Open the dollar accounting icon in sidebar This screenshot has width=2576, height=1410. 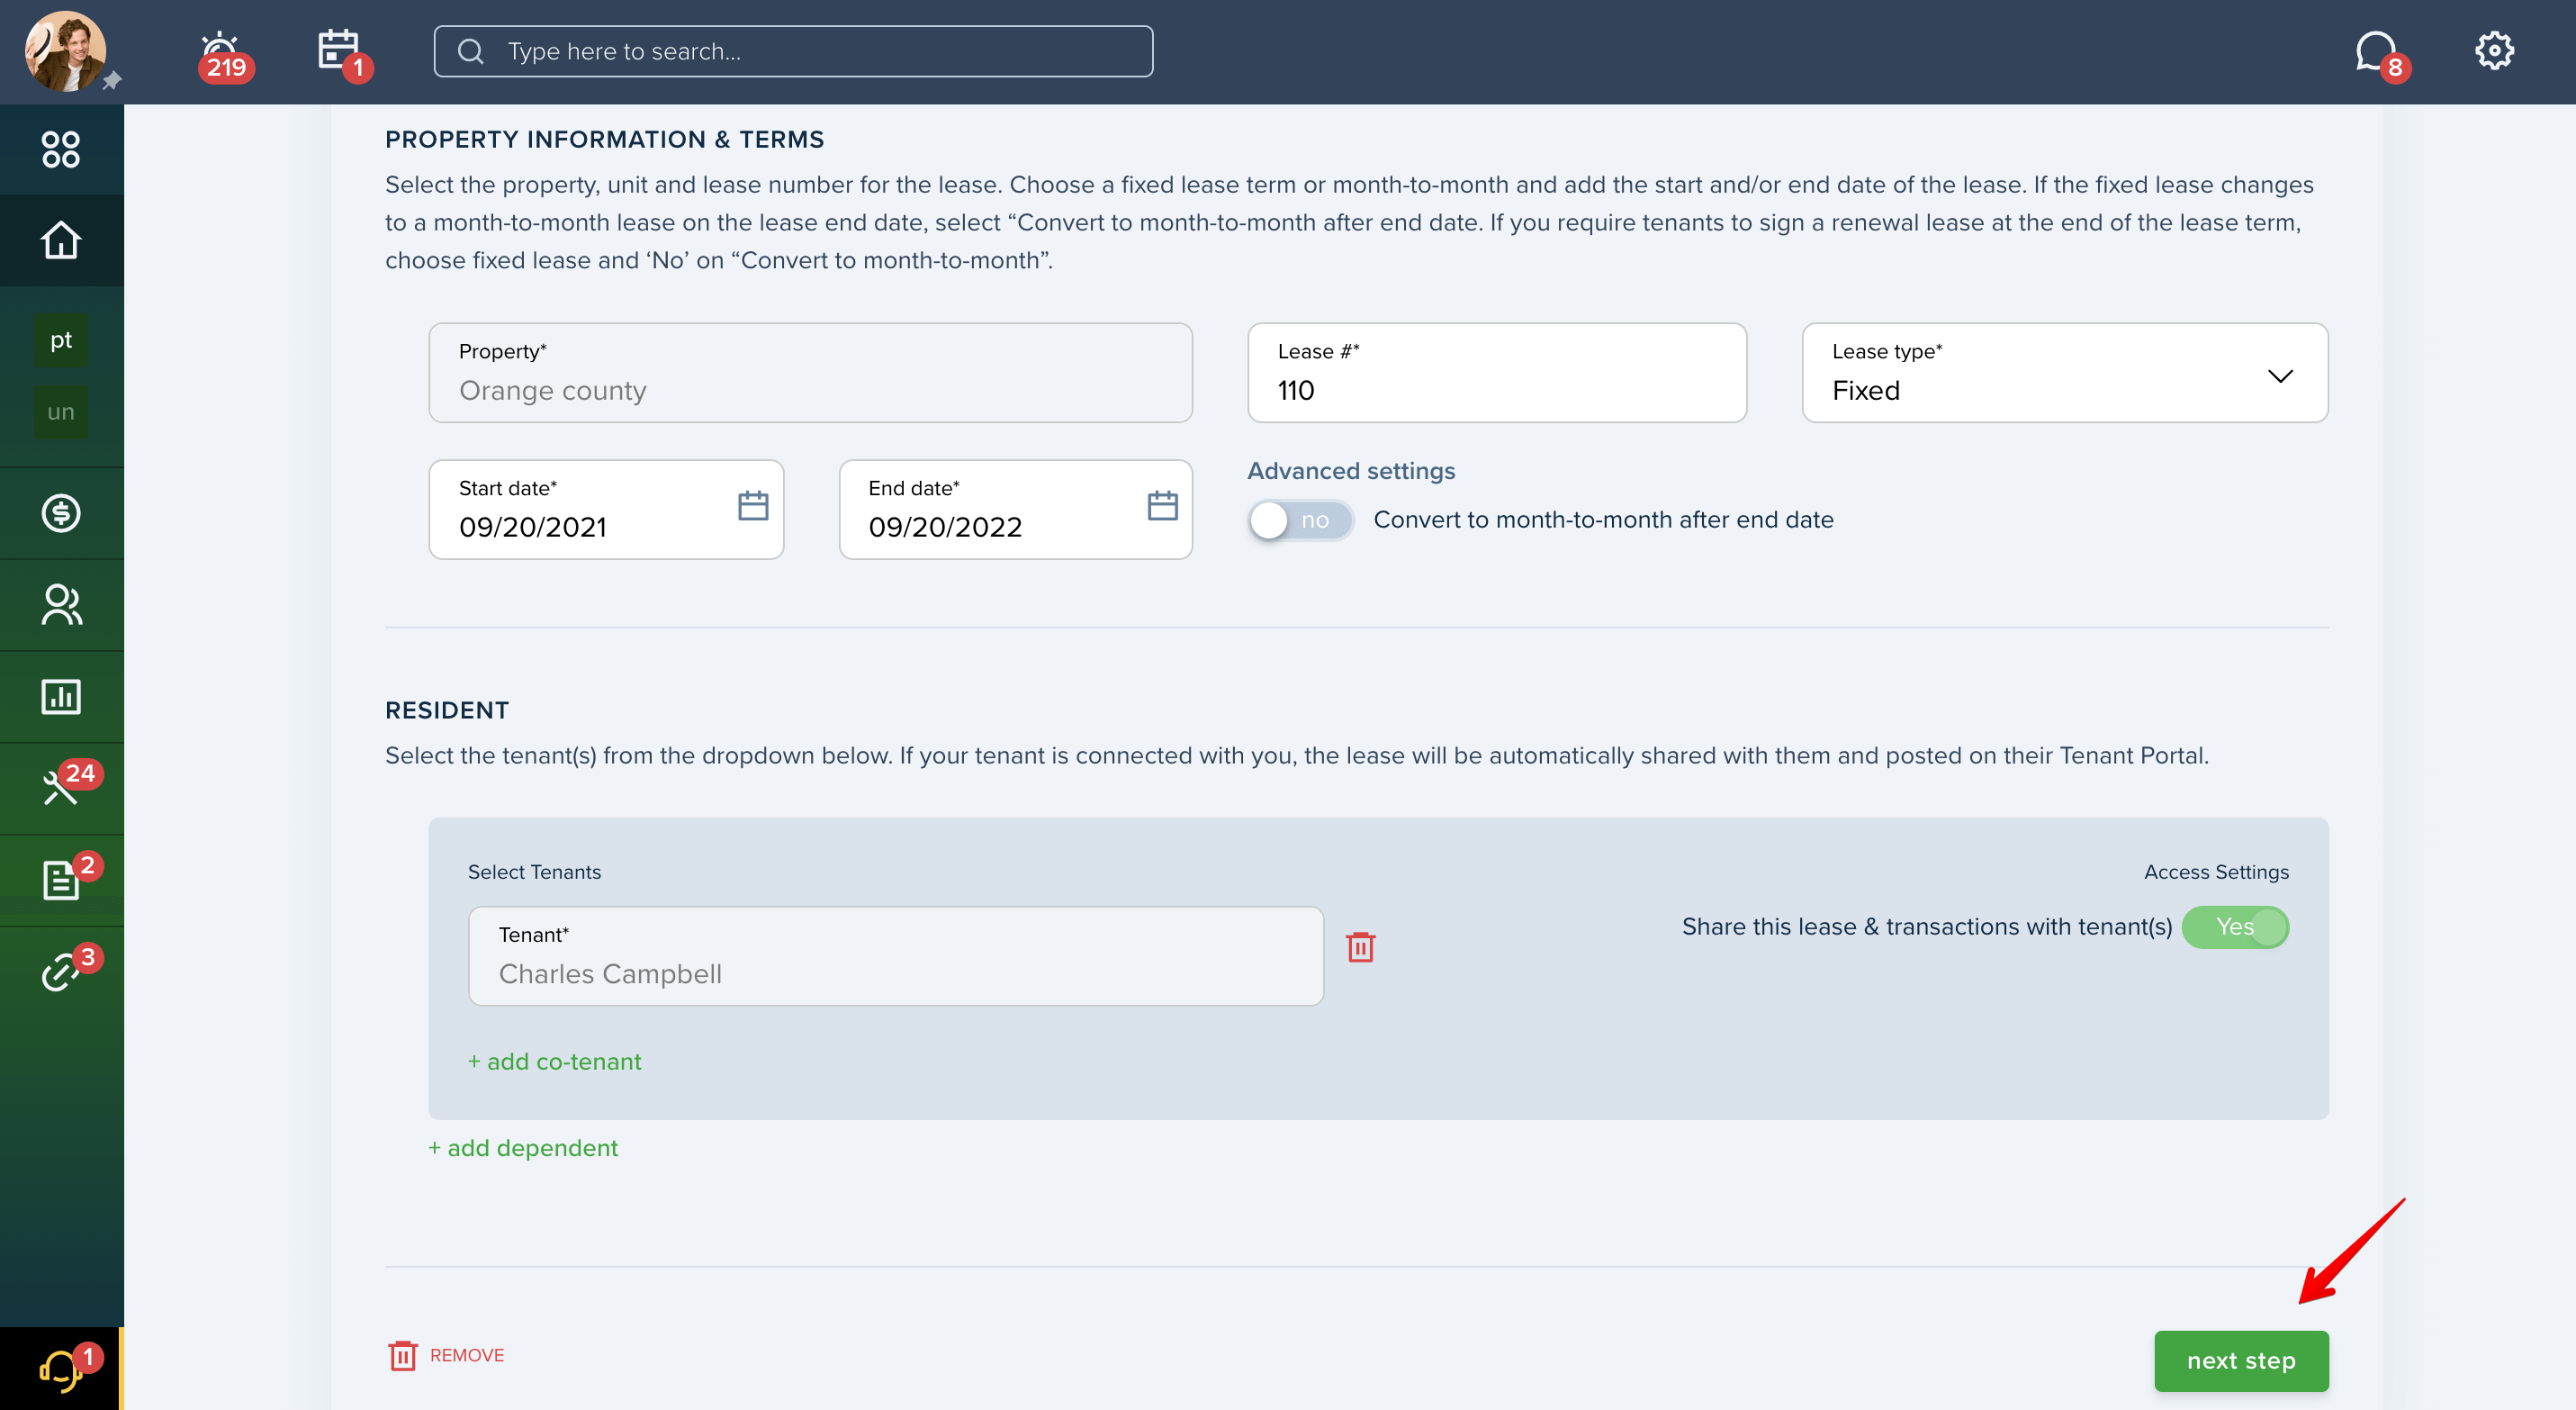click(61, 513)
